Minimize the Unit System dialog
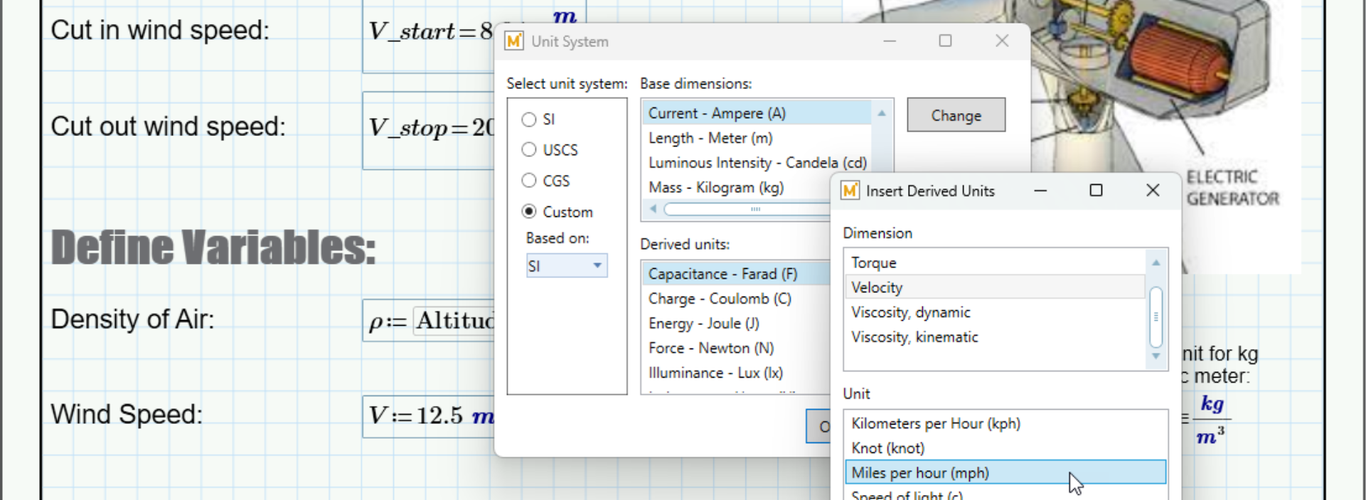 [x=889, y=41]
